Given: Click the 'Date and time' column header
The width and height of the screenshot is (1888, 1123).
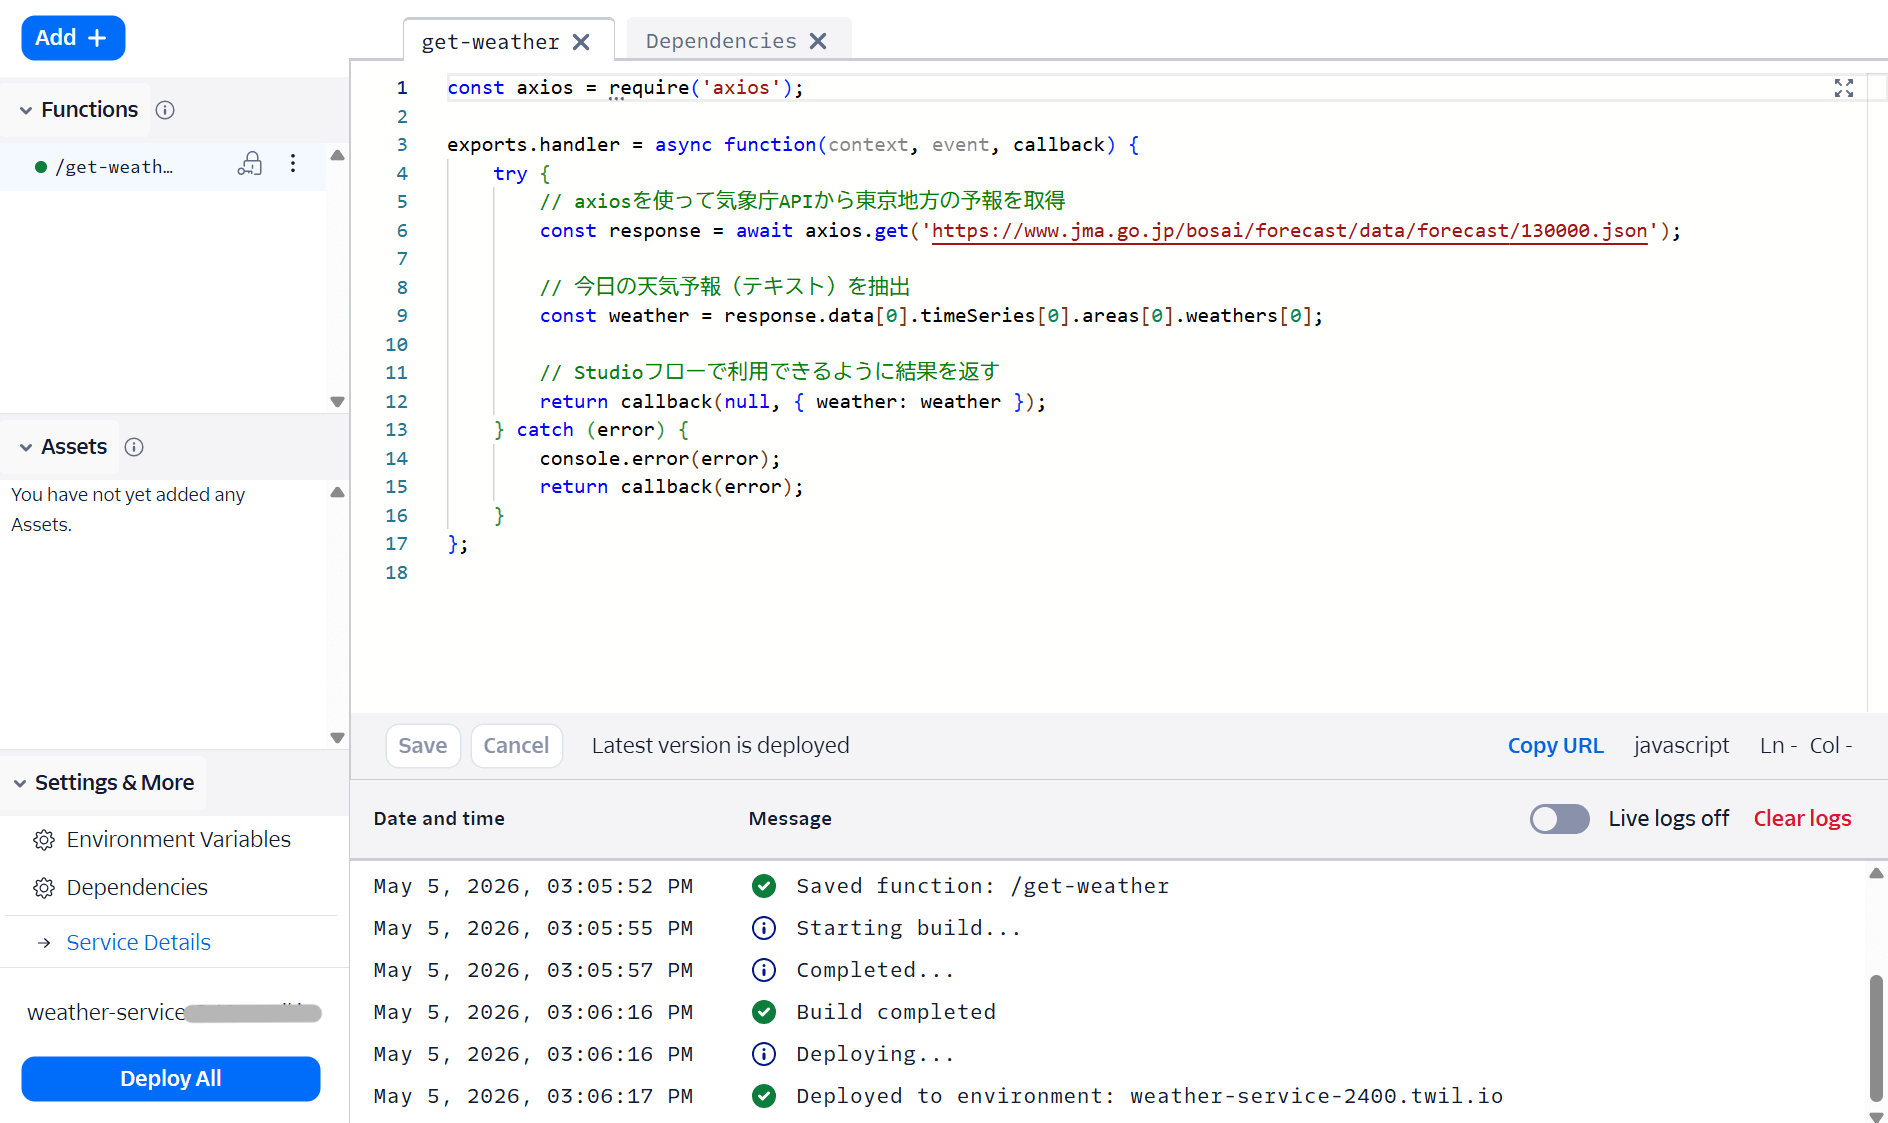Looking at the screenshot, I should pos(439,818).
